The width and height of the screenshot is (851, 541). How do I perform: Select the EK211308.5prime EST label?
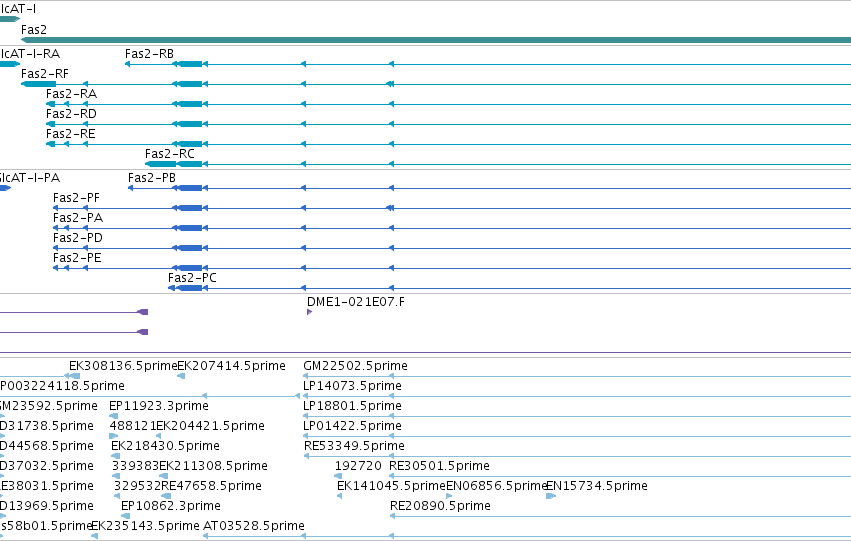click(x=213, y=467)
